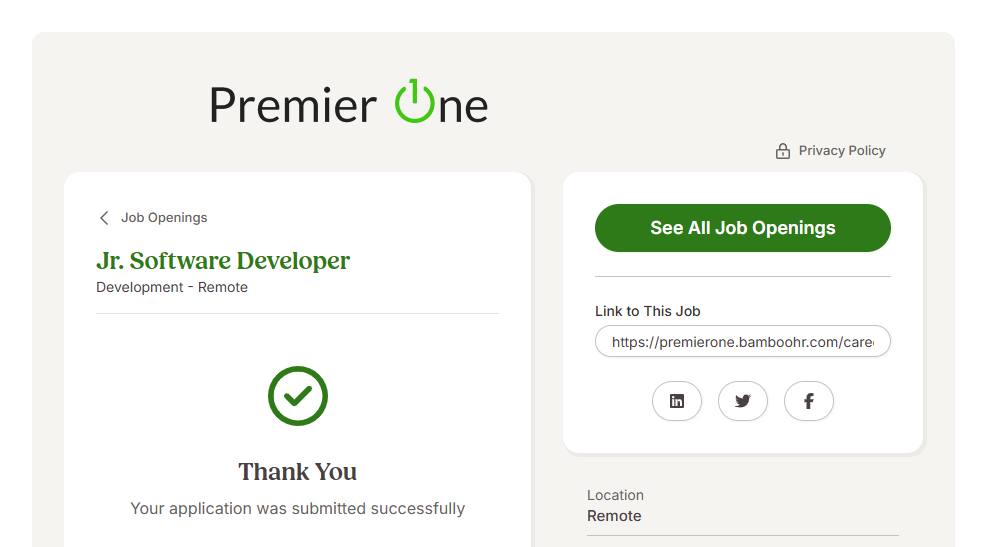Click the lock icon beside Privacy Policy
Viewport: 987px width, 547px height.
[x=783, y=151]
